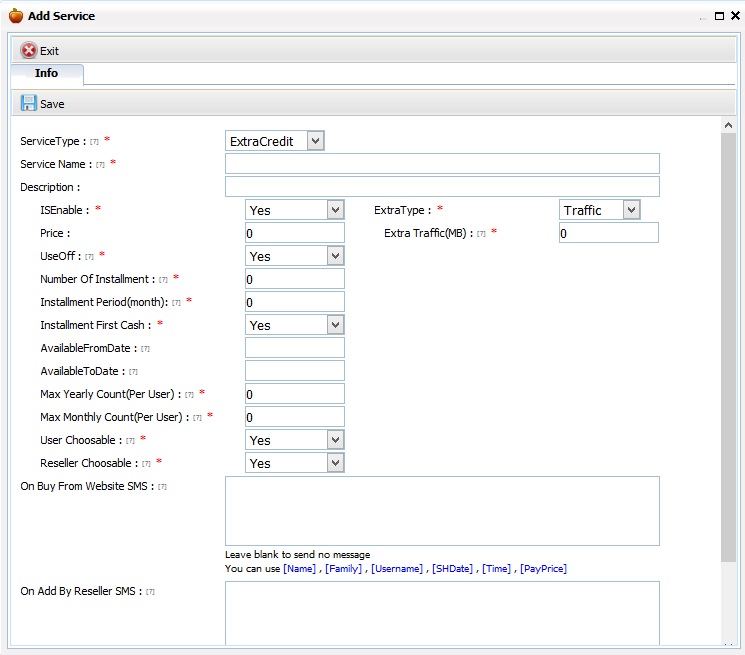
Task: Click the [PayPrice] placeholder link
Action: click(x=544, y=569)
